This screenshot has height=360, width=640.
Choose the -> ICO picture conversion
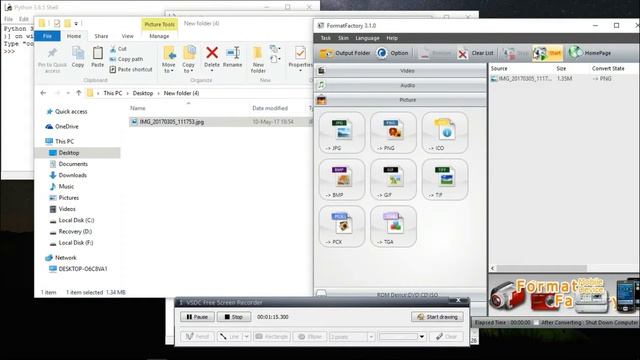tap(444, 133)
